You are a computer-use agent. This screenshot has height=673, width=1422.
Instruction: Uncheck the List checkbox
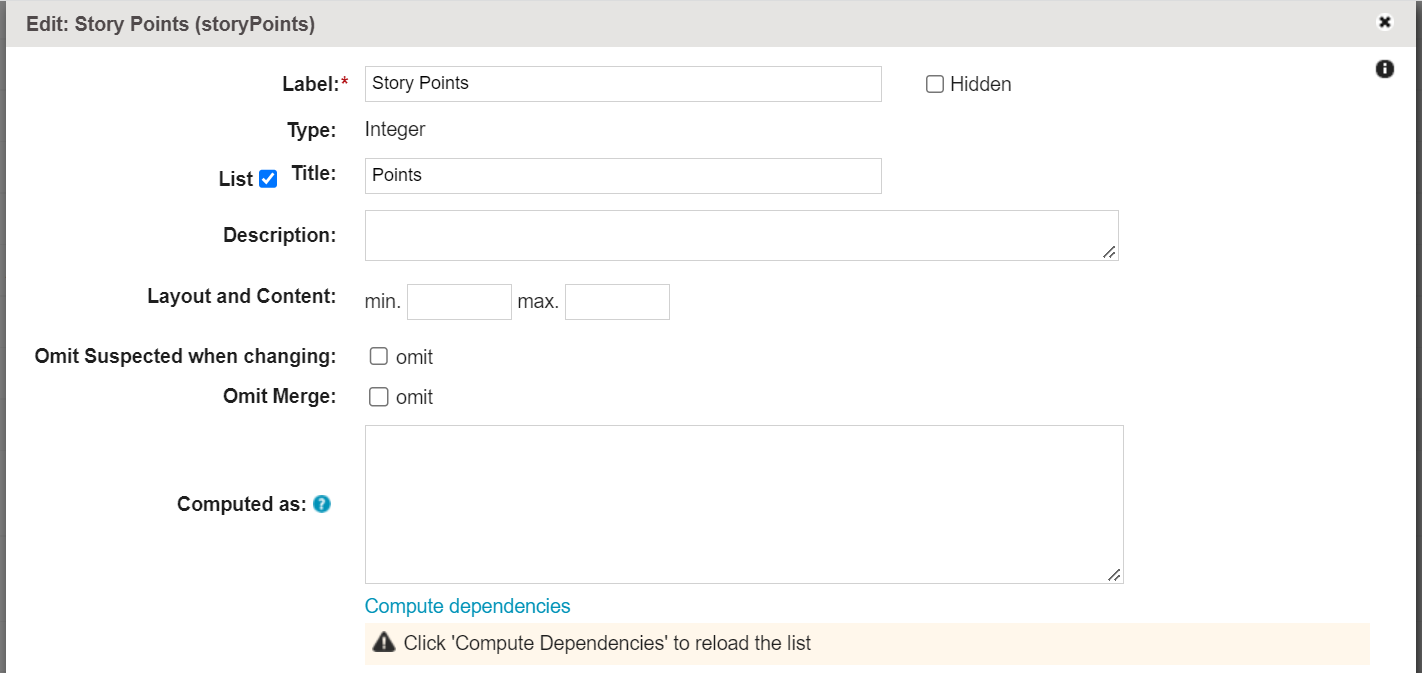[x=268, y=179]
